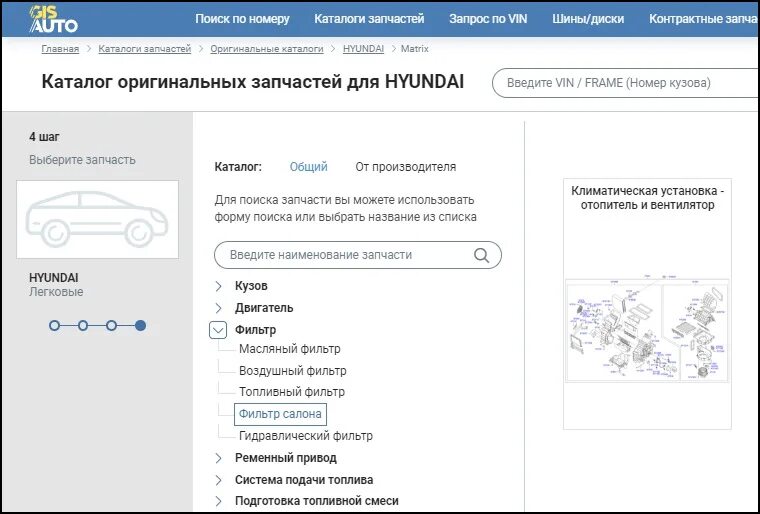Switch to От производителя catalog tab

click(x=406, y=167)
